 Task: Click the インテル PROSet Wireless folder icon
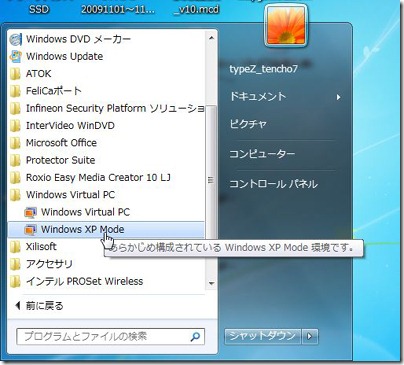pos(15,282)
